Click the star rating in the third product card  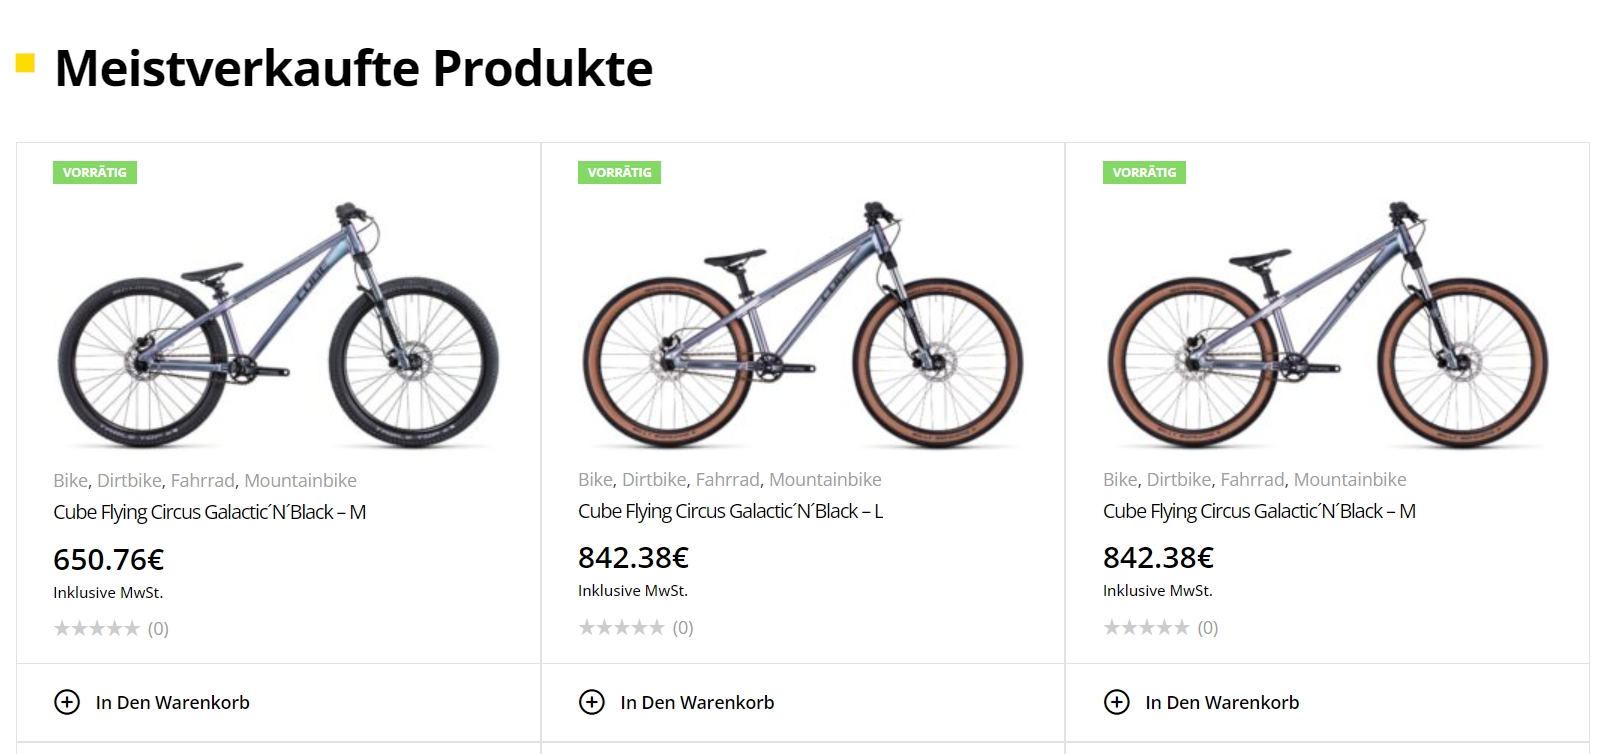[x=1147, y=627]
